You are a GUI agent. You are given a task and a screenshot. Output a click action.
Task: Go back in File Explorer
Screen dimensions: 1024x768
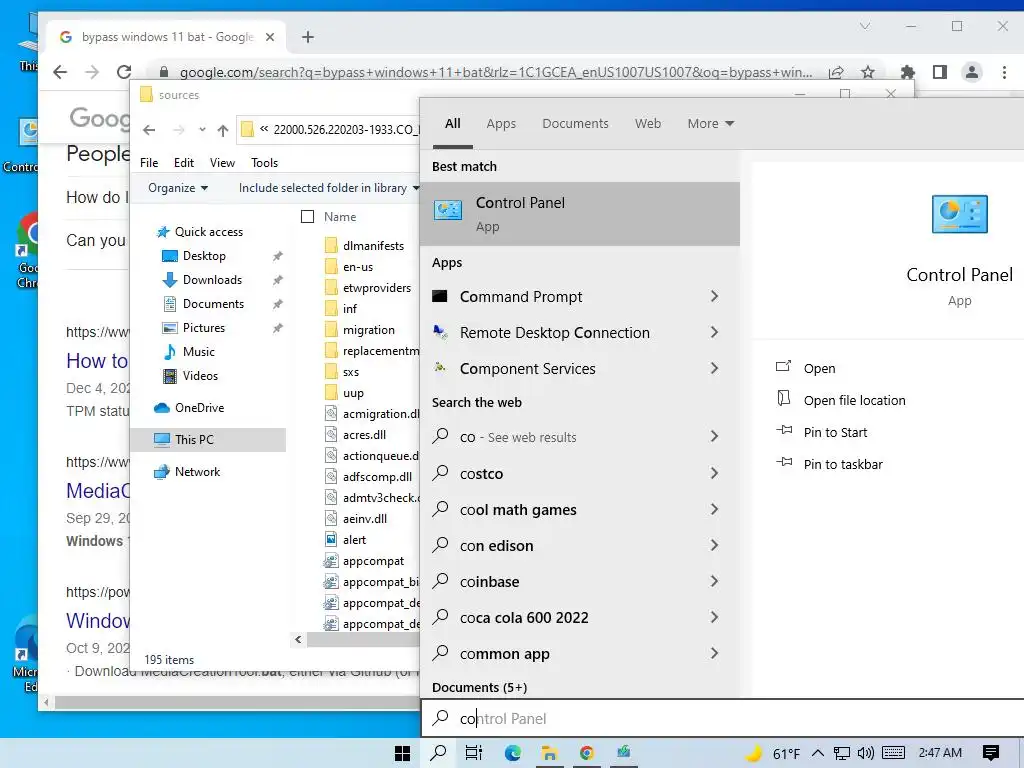tap(150, 130)
